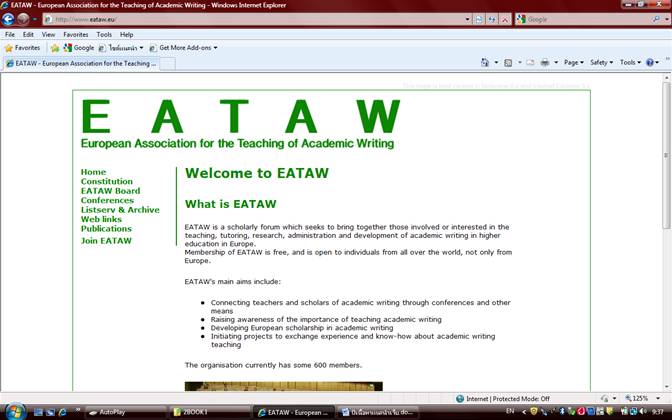
Task: Open the View menu
Action: pos(48,35)
